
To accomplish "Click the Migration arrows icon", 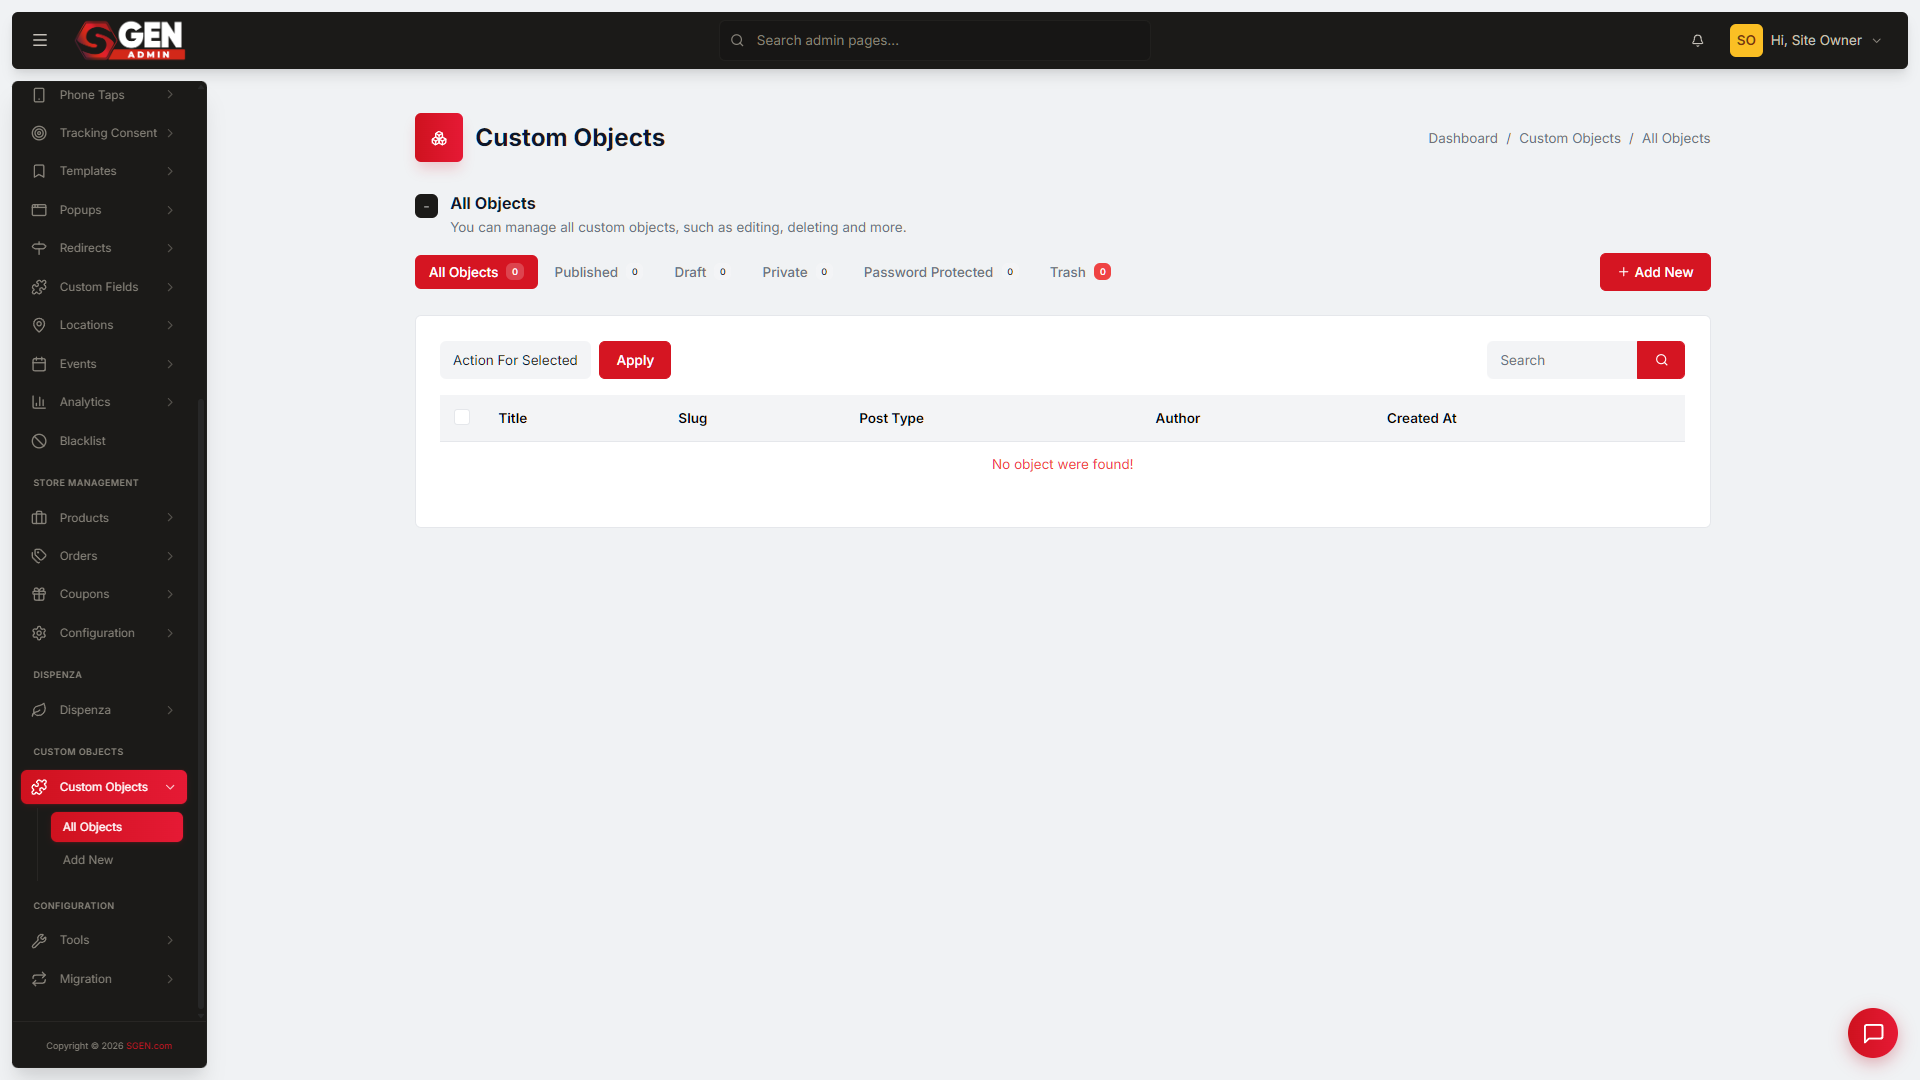I will point(39,979).
